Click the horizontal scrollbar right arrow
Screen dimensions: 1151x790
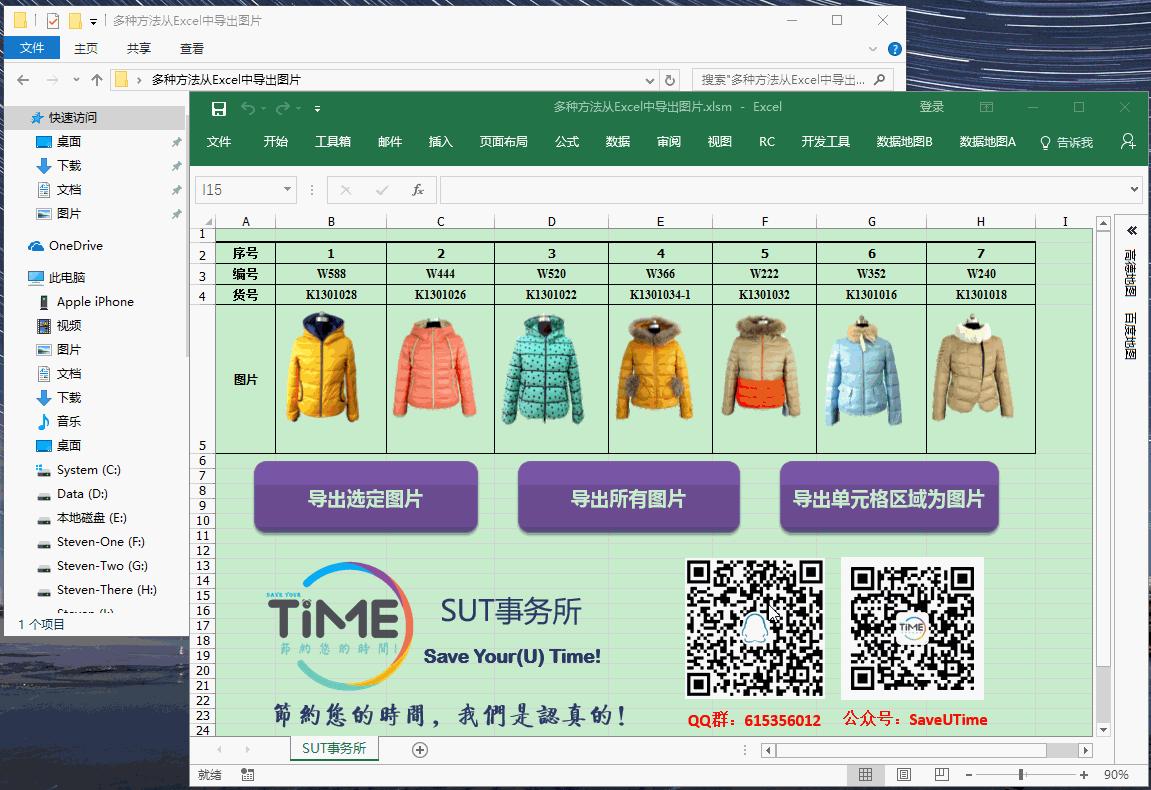click(x=1085, y=750)
